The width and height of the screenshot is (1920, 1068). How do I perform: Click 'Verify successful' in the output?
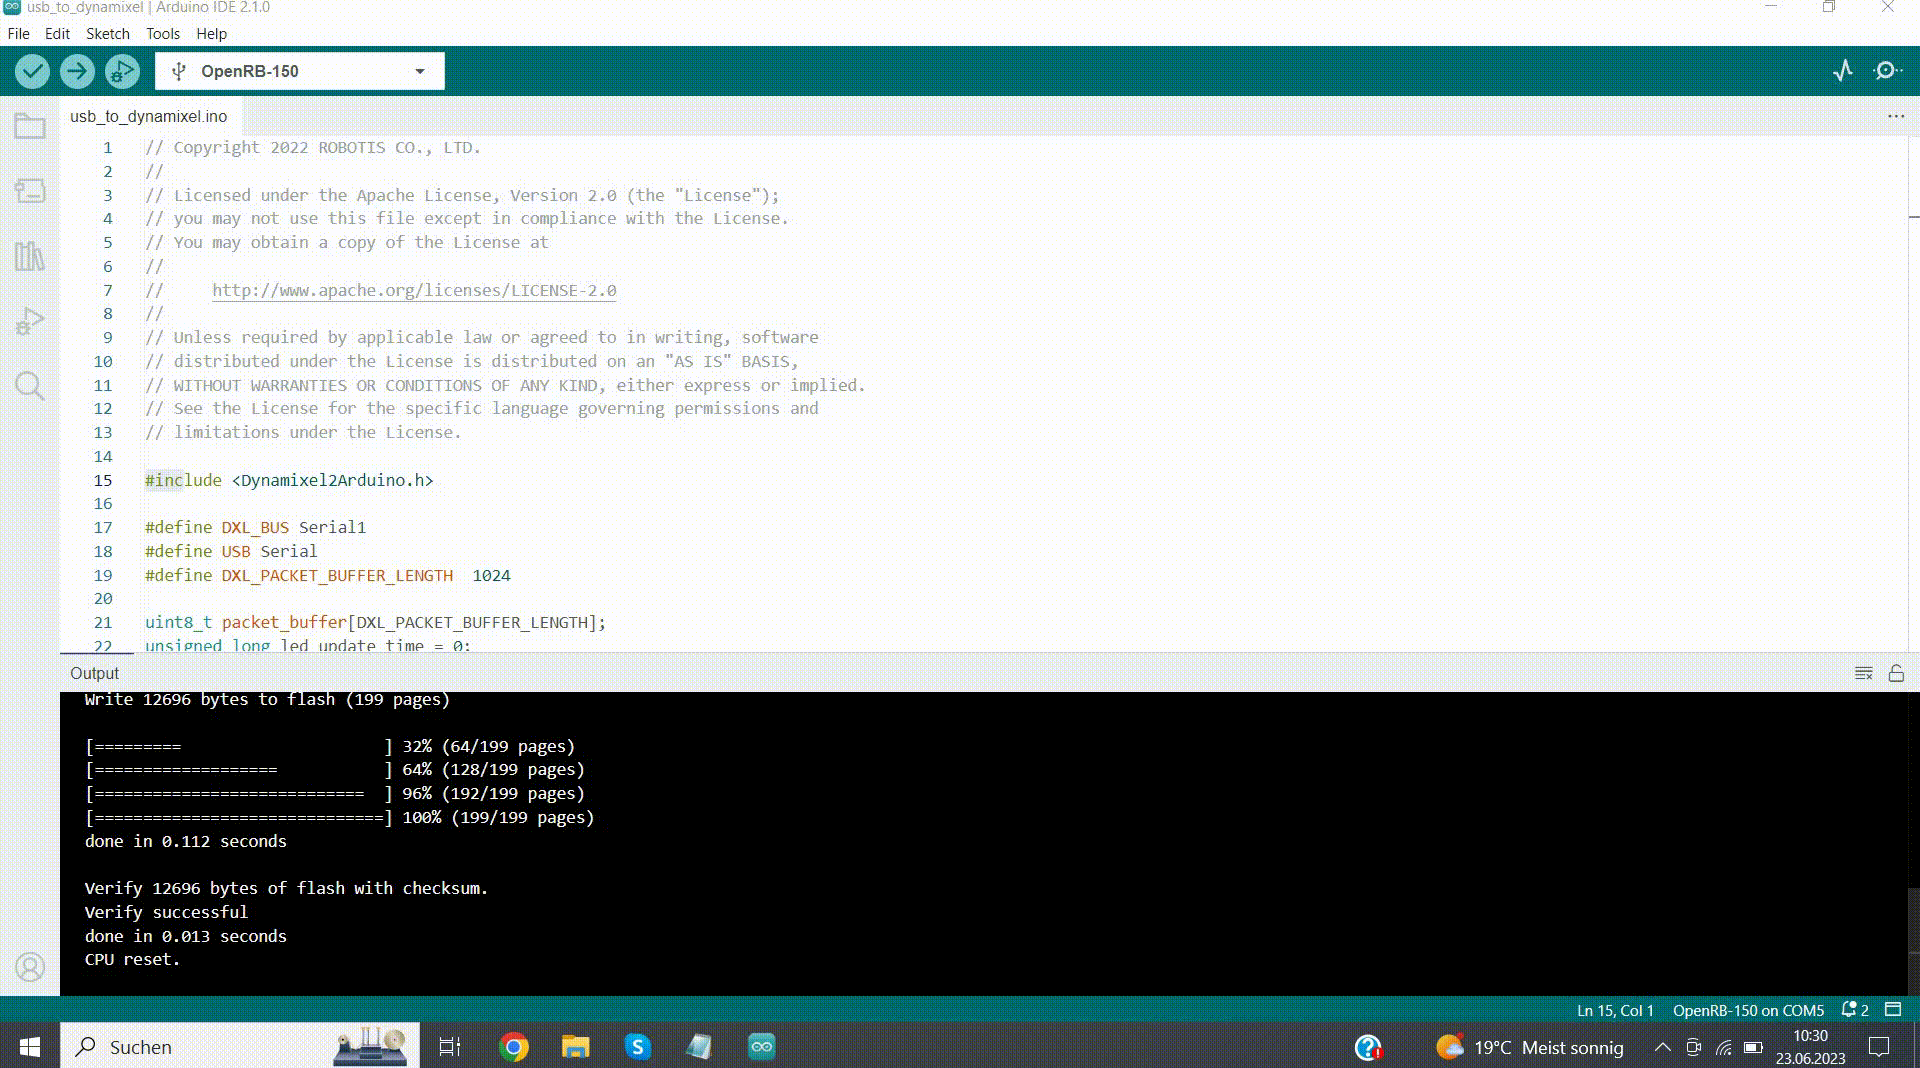pyautogui.click(x=166, y=912)
